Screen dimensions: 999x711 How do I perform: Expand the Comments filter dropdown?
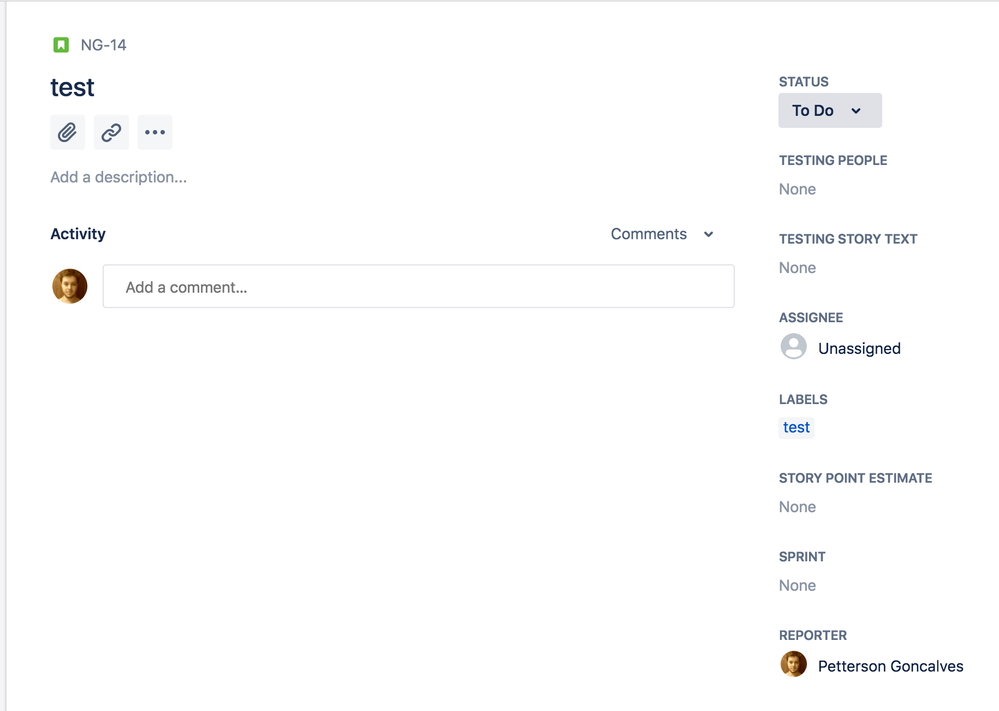(662, 234)
